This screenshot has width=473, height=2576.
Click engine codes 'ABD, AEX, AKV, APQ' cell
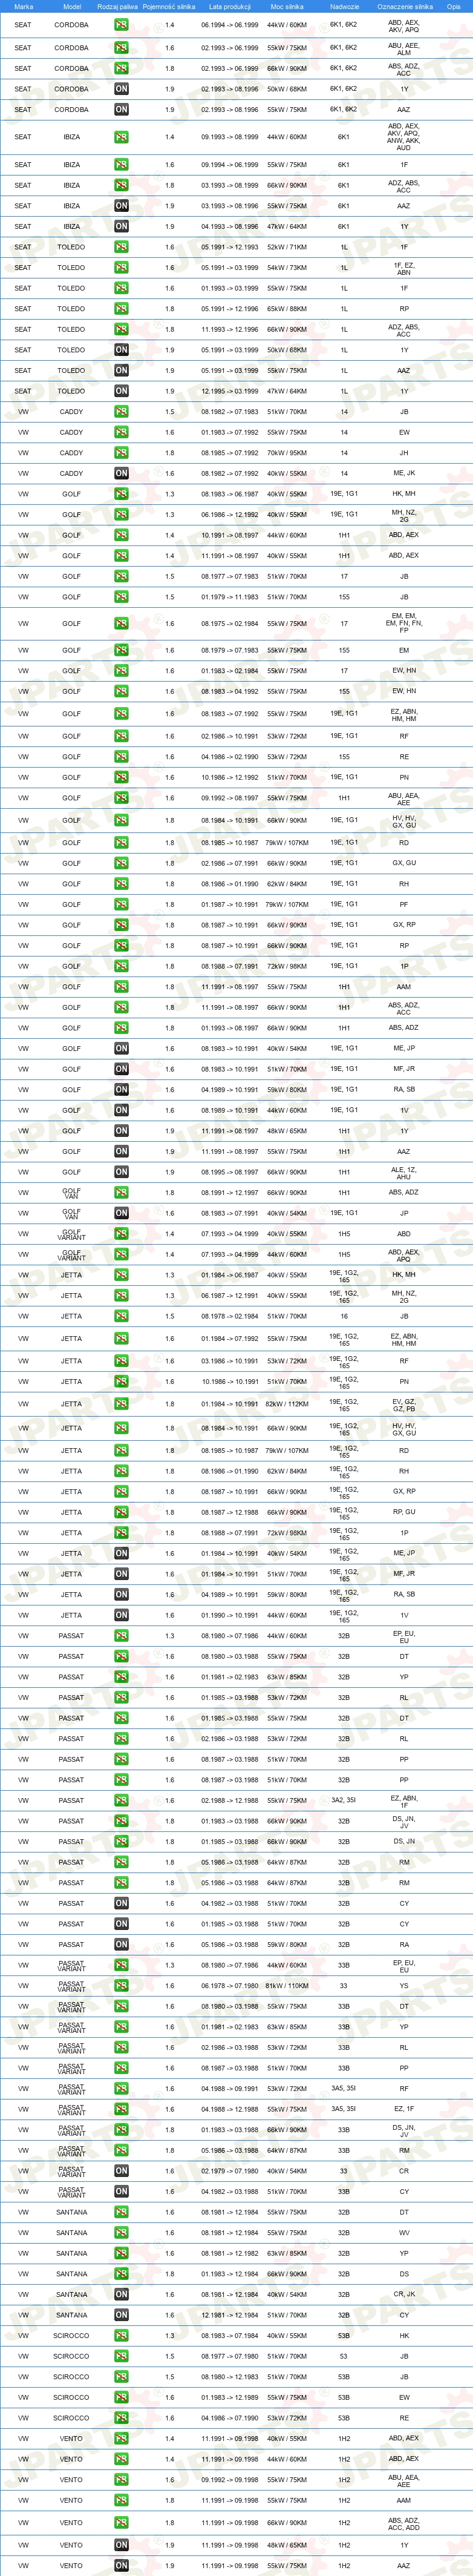(404, 25)
